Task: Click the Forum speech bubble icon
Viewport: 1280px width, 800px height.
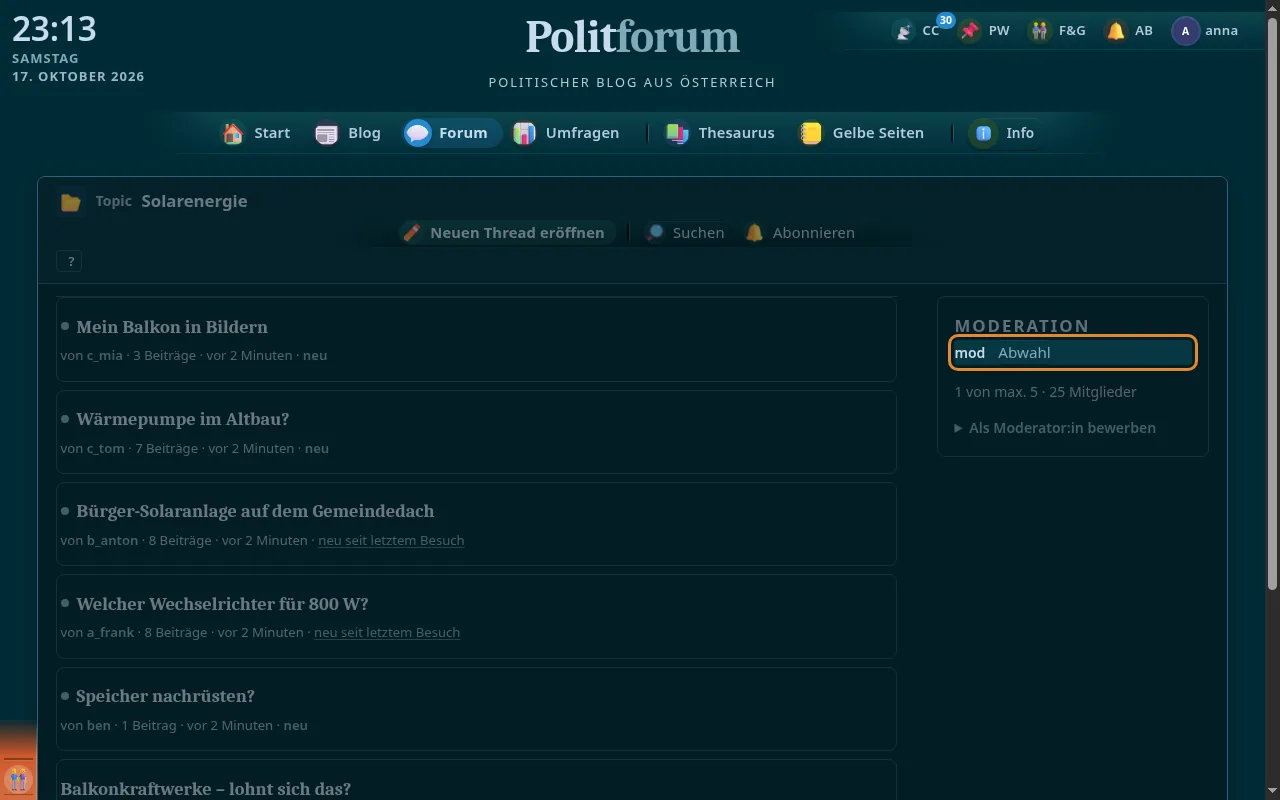Action: point(418,133)
